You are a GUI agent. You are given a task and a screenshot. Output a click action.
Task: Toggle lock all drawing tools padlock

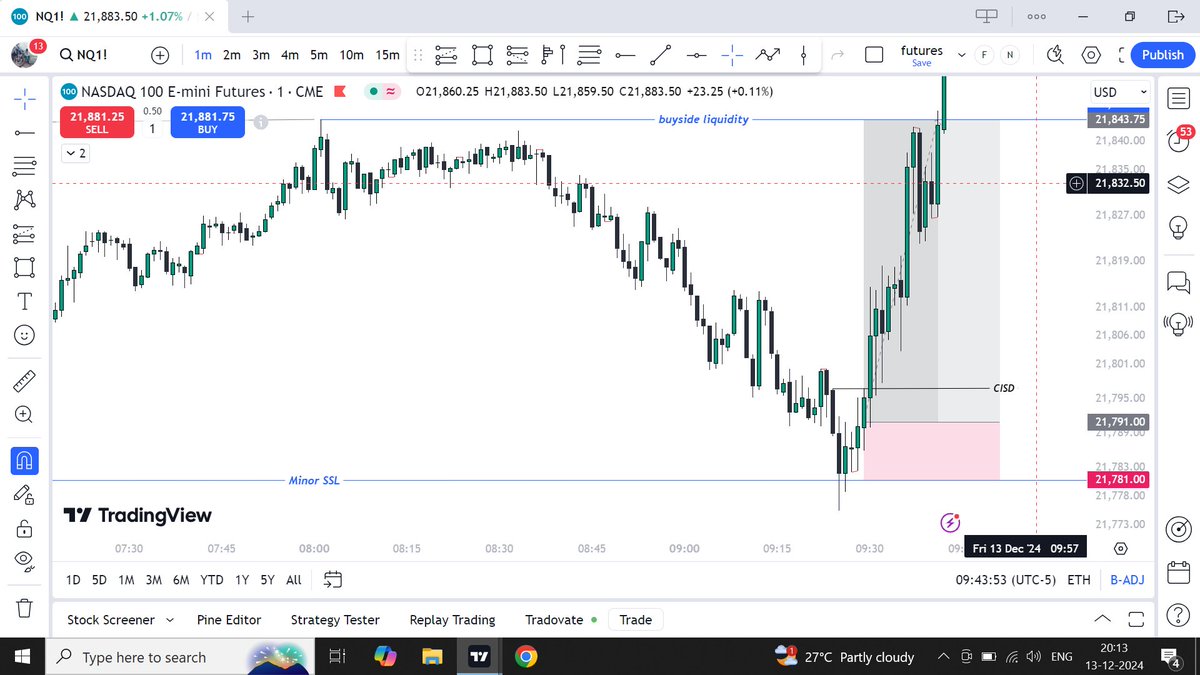[26, 527]
